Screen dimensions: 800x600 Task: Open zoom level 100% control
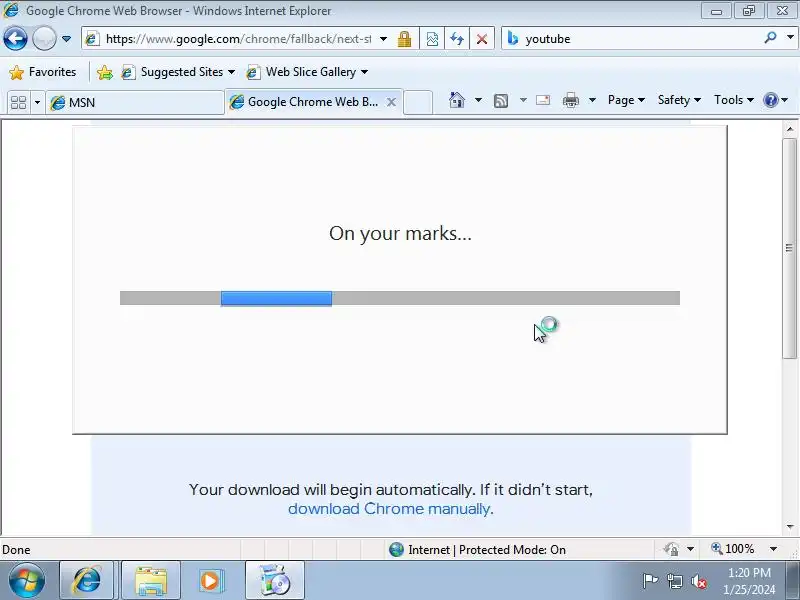733,549
